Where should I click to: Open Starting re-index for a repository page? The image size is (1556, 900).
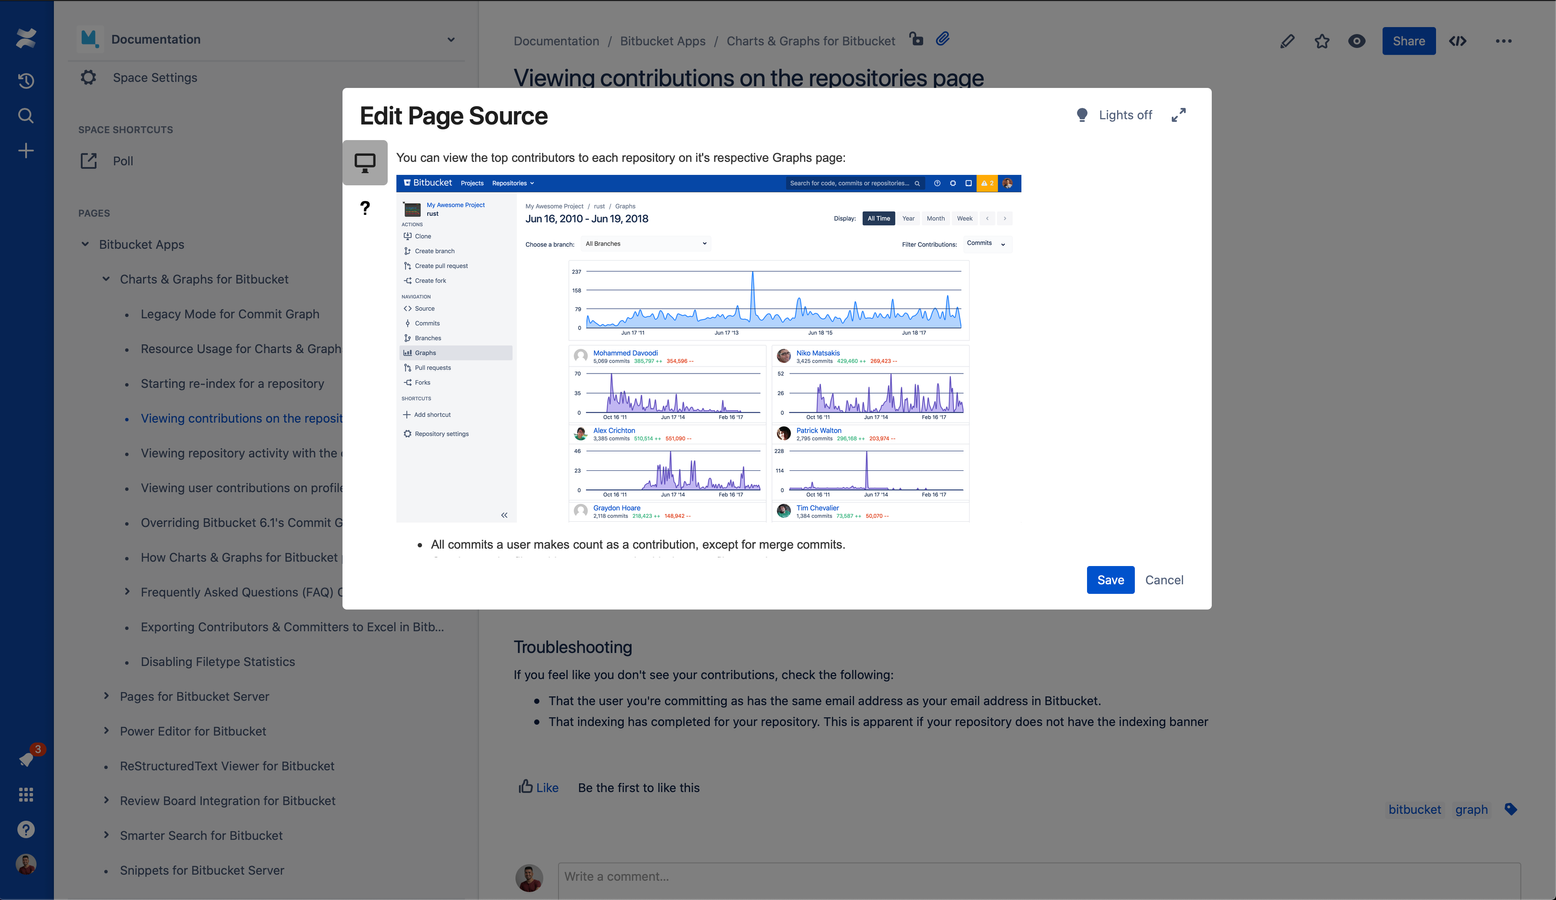click(x=232, y=383)
